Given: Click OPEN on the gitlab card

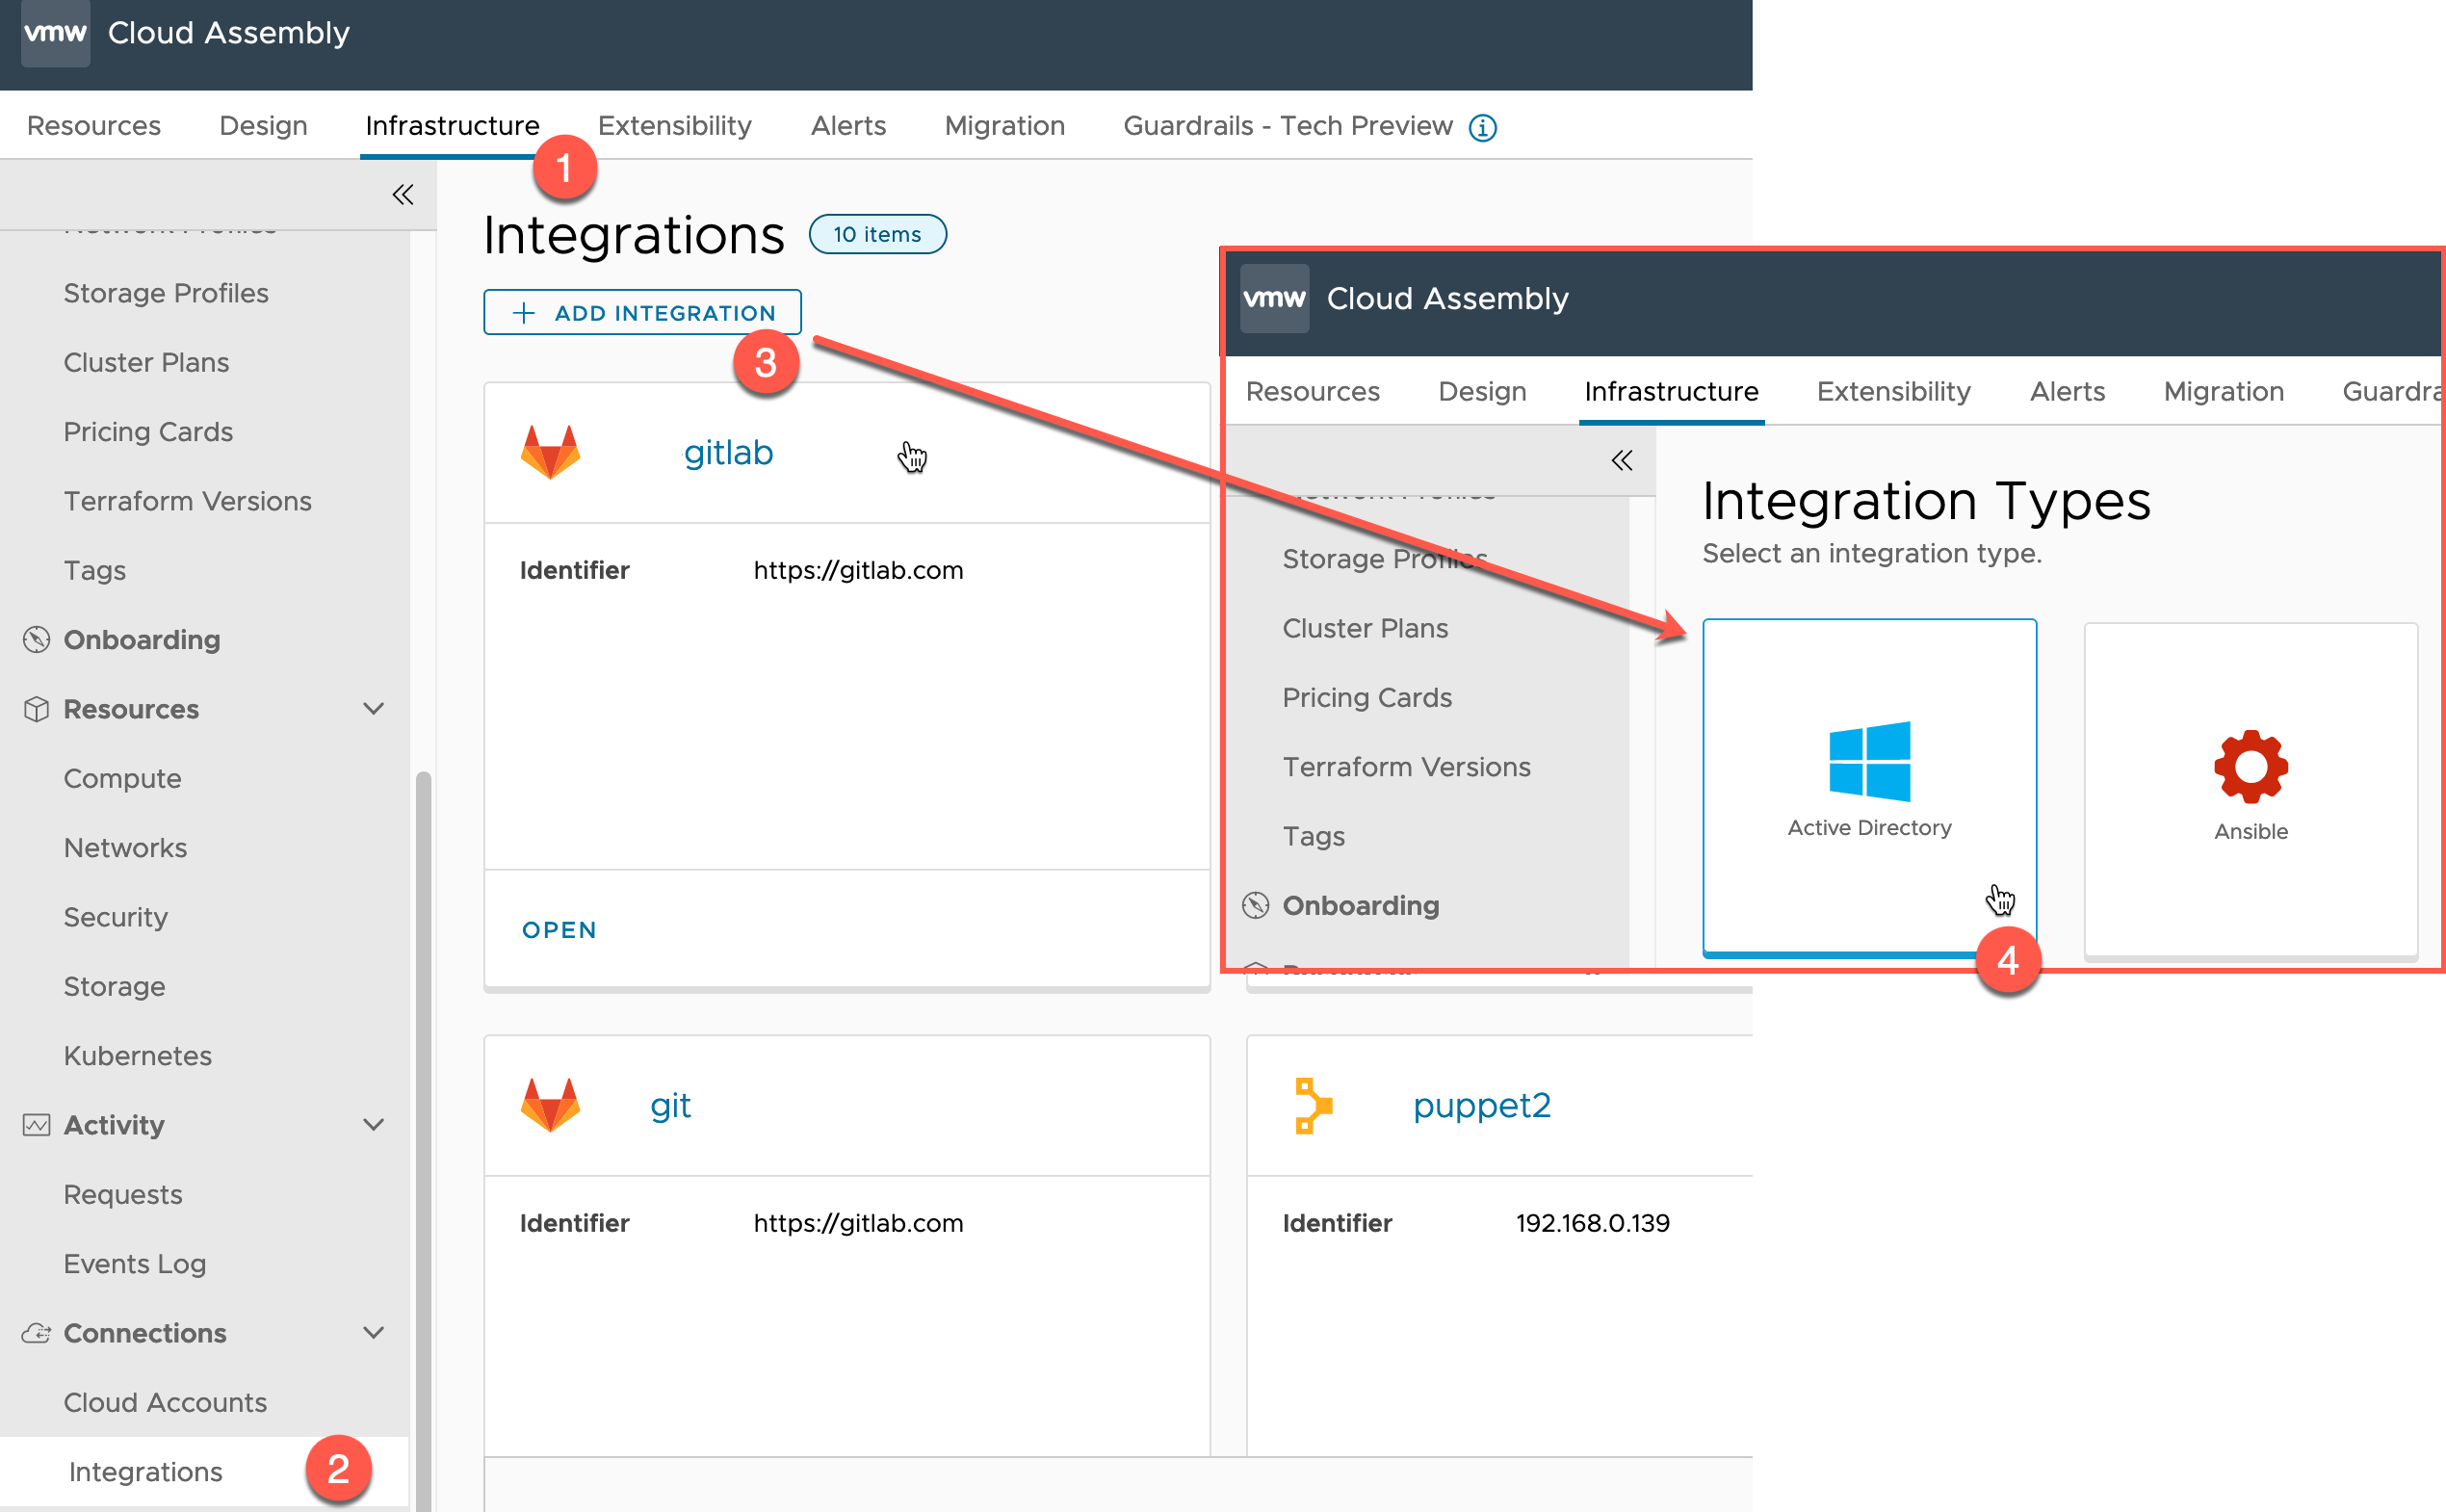Looking at the screenshot, I should [559, 930].
